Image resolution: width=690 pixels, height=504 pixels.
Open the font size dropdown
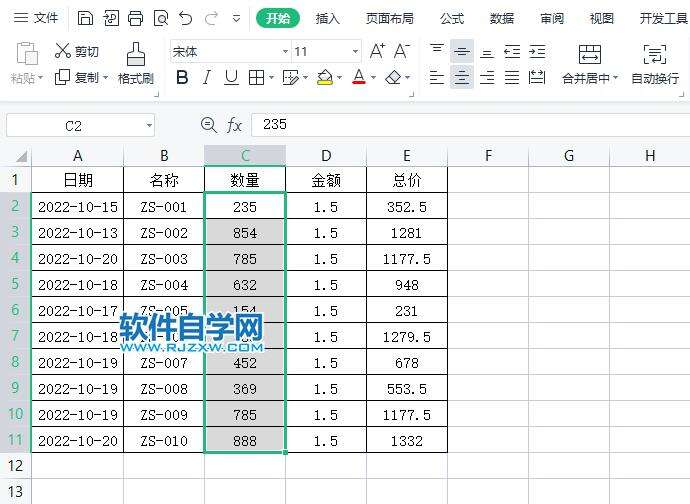point(355,52)
